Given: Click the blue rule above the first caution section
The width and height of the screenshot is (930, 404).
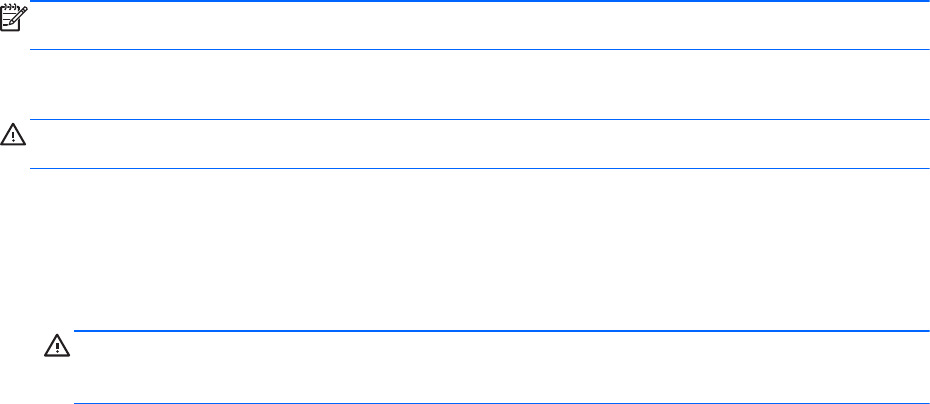Looking at the screenshot, I should tap(479, 119).
